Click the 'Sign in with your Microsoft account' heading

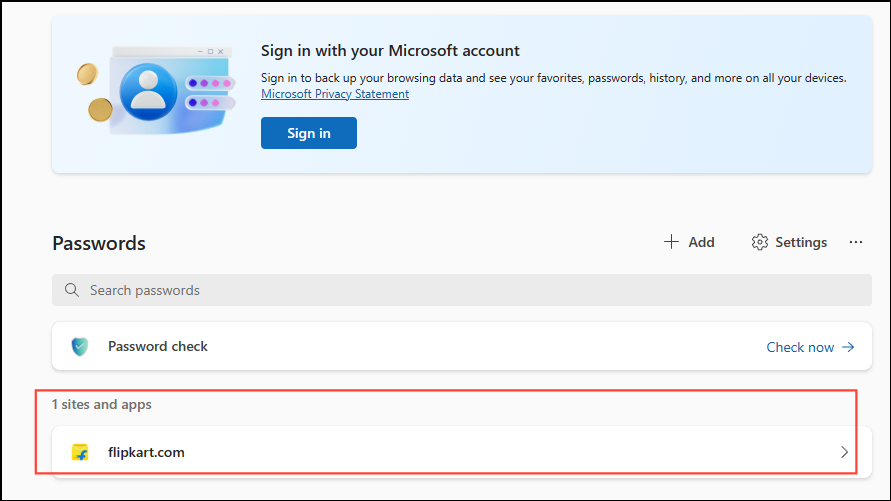(390, 51)
